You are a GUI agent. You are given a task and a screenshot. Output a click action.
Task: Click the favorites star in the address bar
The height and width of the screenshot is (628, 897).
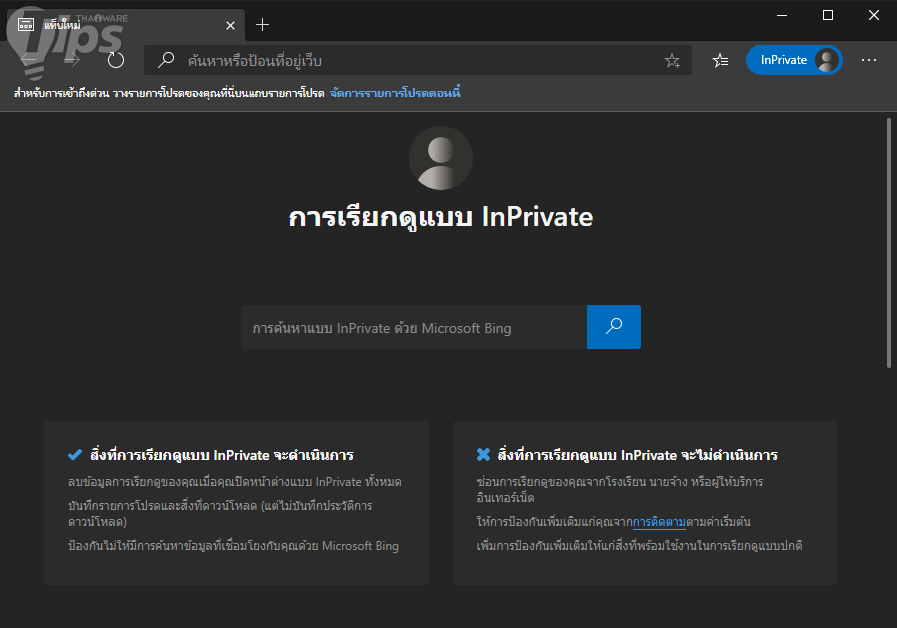click(x=672, y=61)
